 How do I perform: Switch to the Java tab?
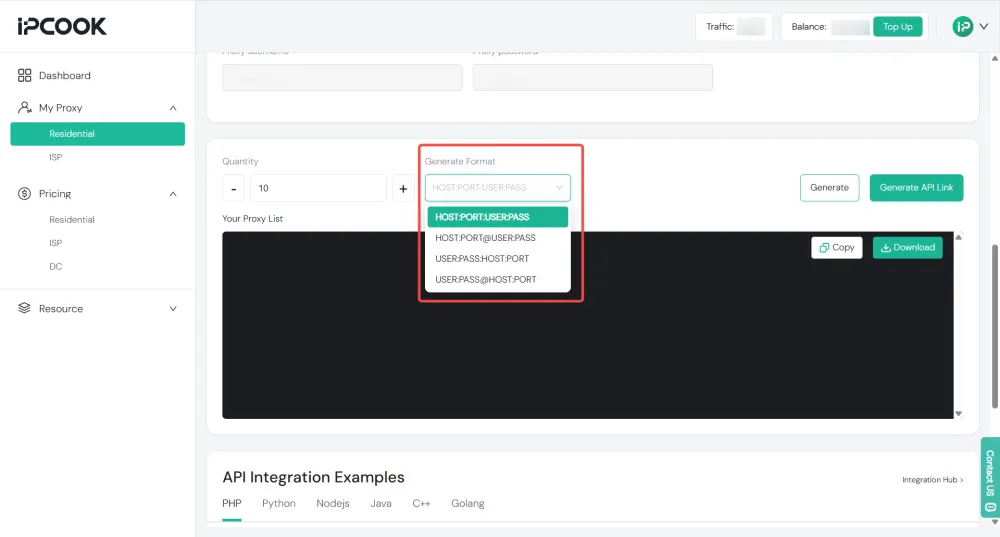pyautogui.click(x=381, y=503)
